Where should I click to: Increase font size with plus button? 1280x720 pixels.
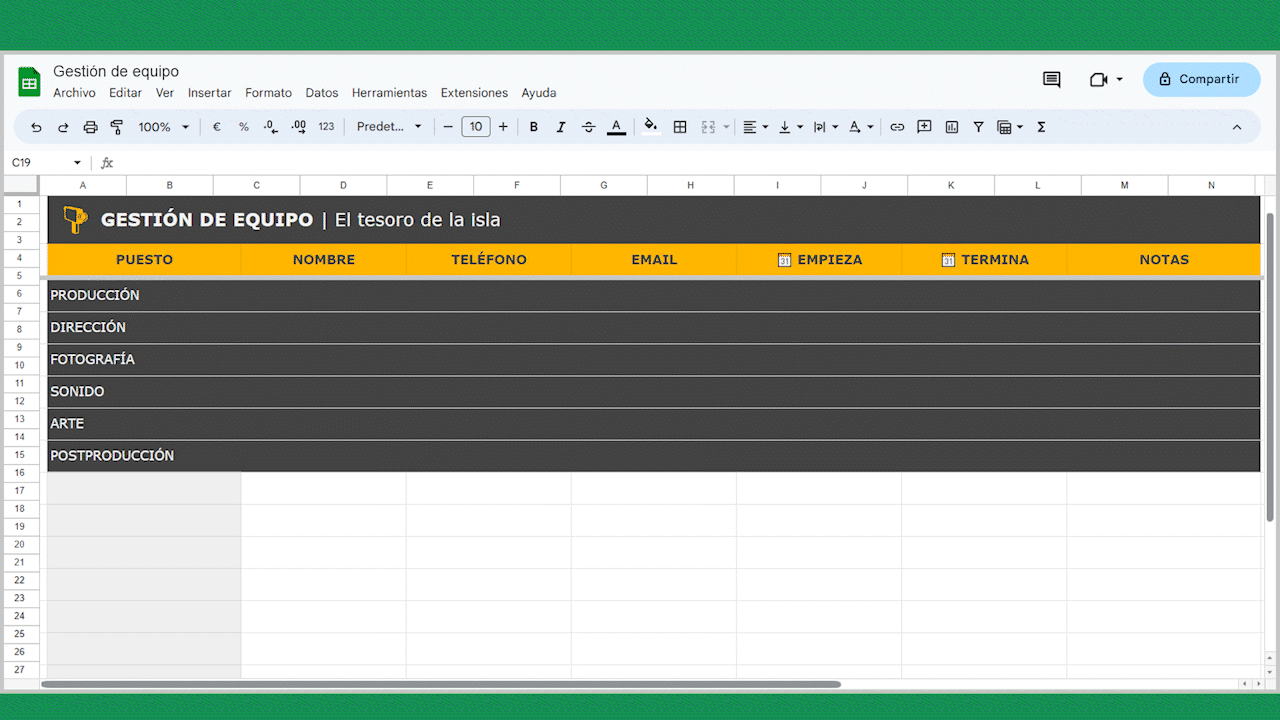click(503, 127)
